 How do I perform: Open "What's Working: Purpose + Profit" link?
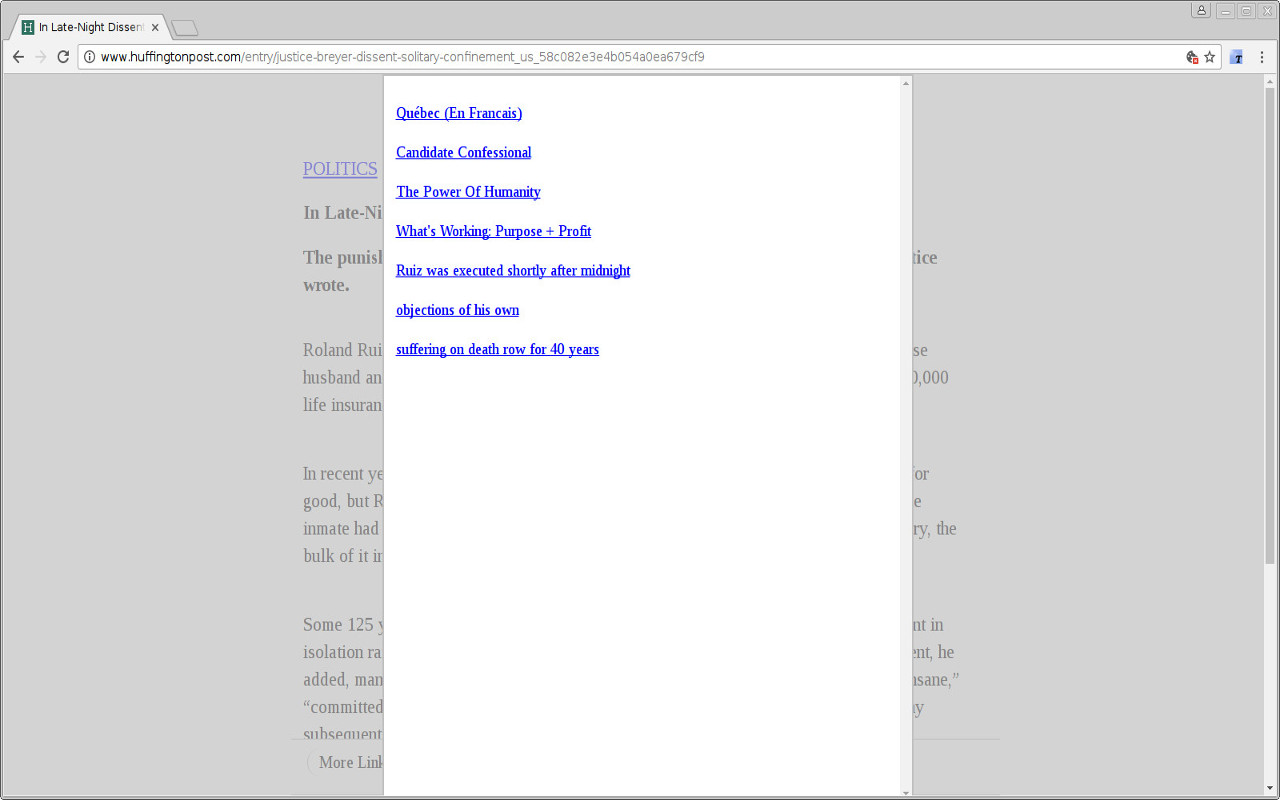(x=493, y=231)
